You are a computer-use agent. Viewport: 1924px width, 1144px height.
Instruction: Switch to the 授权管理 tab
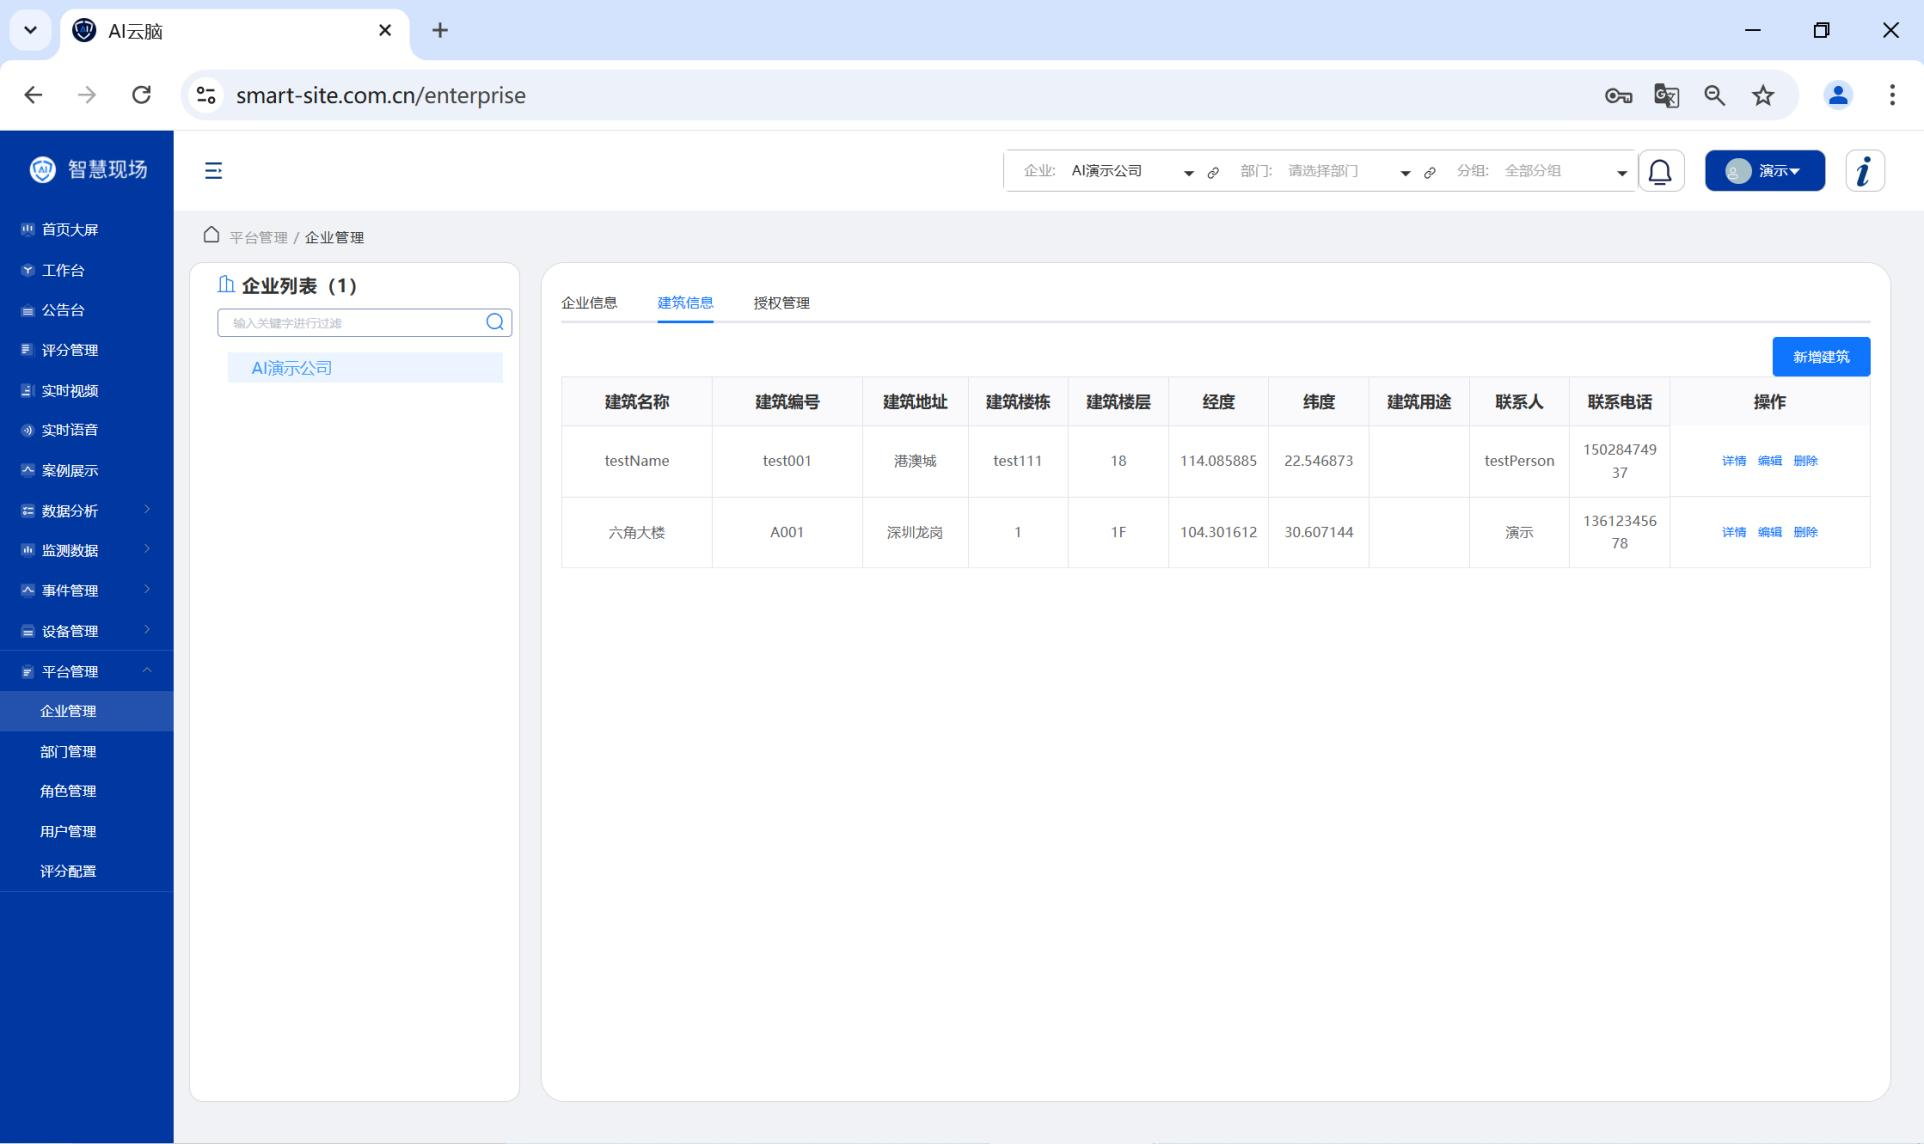click(x=781, y=303)
